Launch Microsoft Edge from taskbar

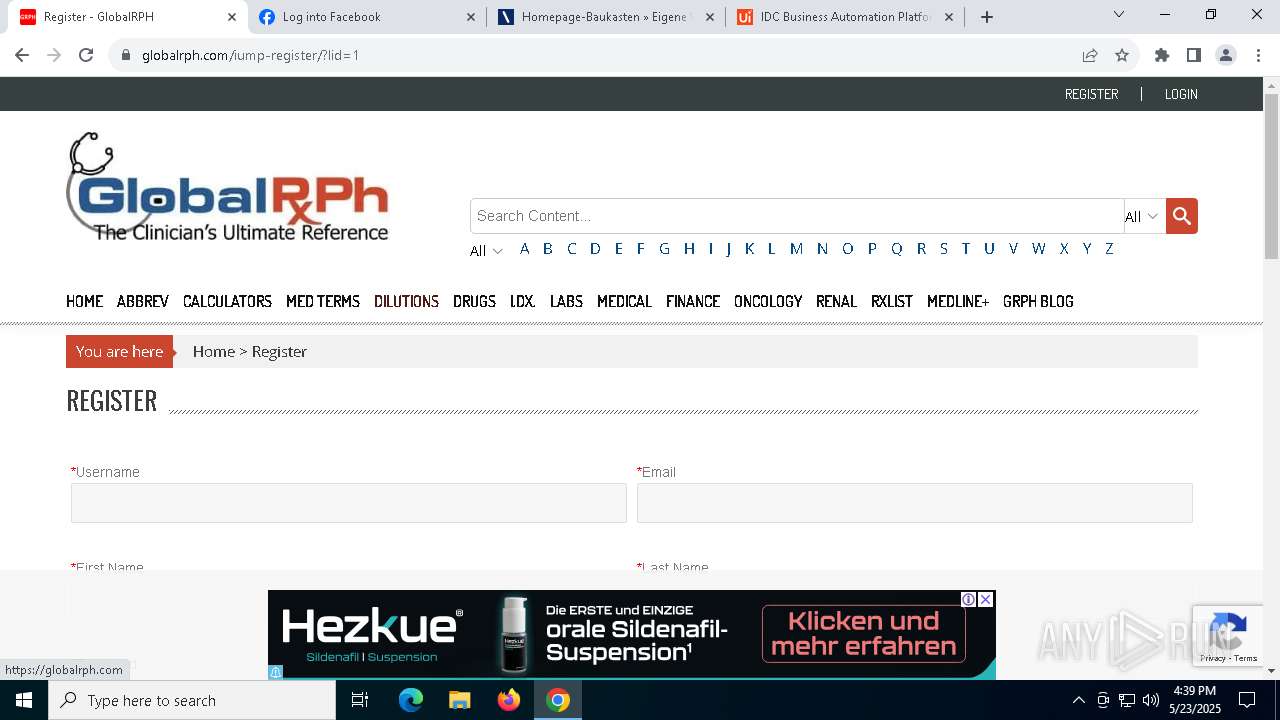click(x=411, y=700)
